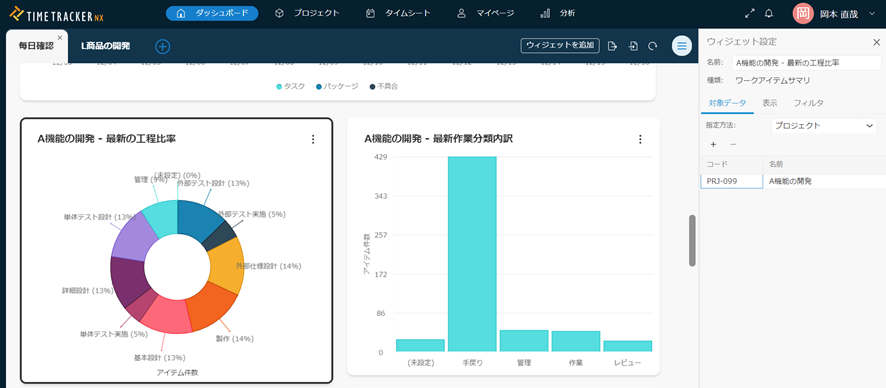Open the 作業分類内訳 widget three-dot menu

tap(640, 139)
